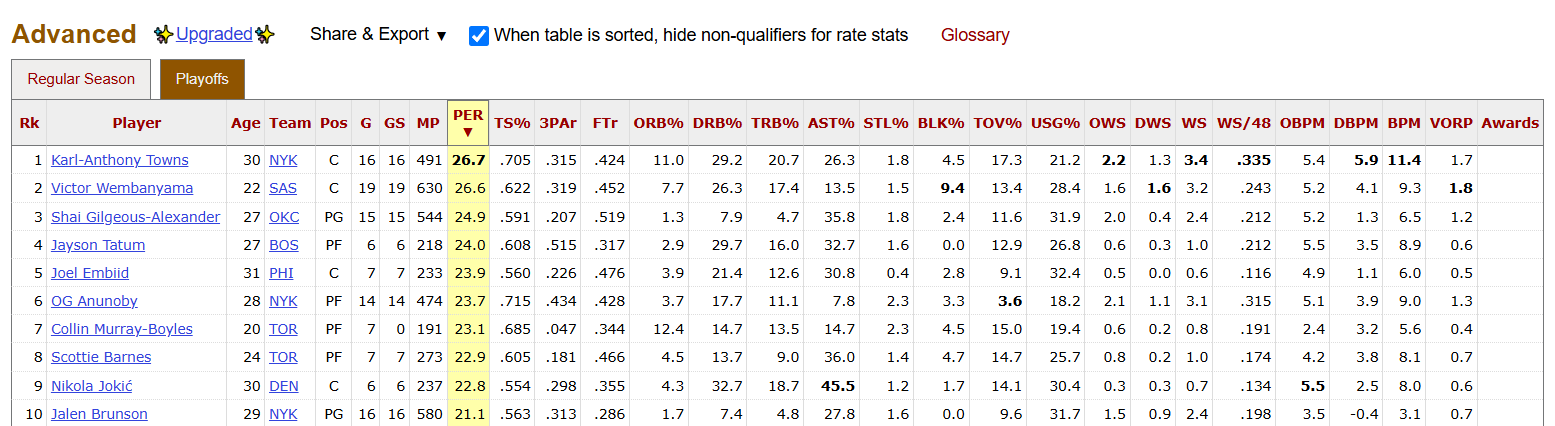This screenshot has width=1555, height=426.
Task: Sort by the WS/48 column header
Action: click(1243, 123)
